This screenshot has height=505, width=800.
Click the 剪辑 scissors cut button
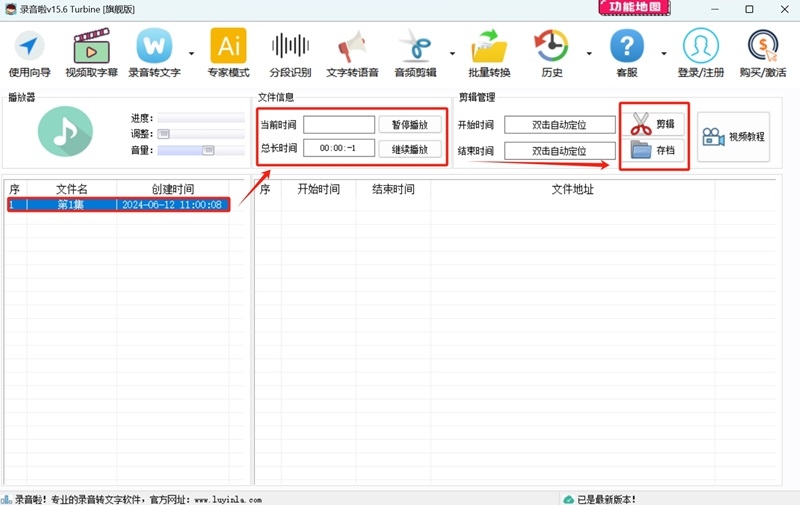click(653, 124)
